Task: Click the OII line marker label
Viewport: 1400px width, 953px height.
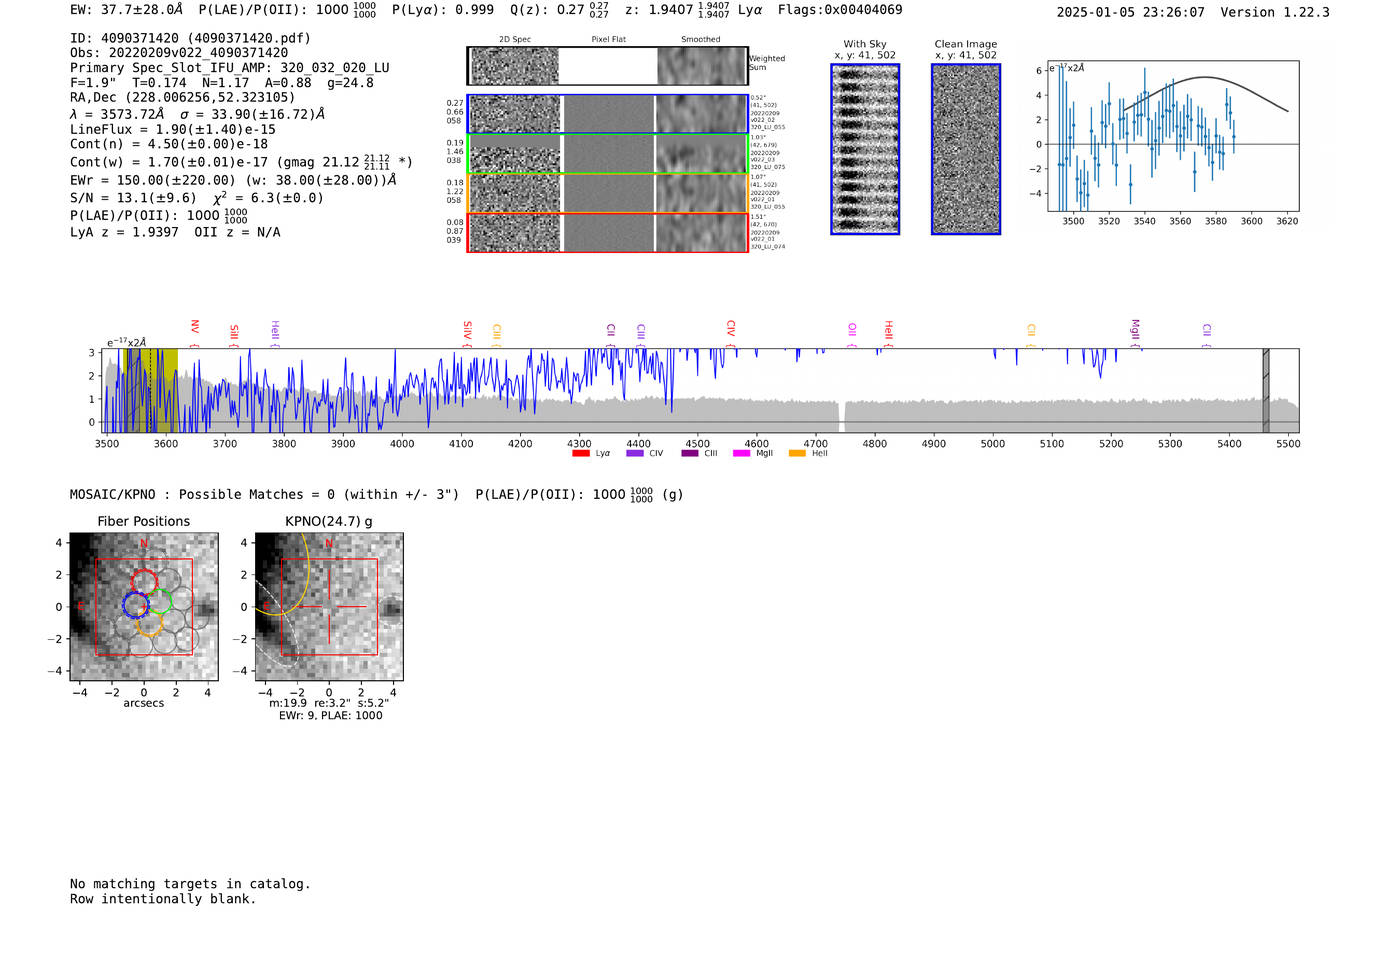Action: coord(852,329)
